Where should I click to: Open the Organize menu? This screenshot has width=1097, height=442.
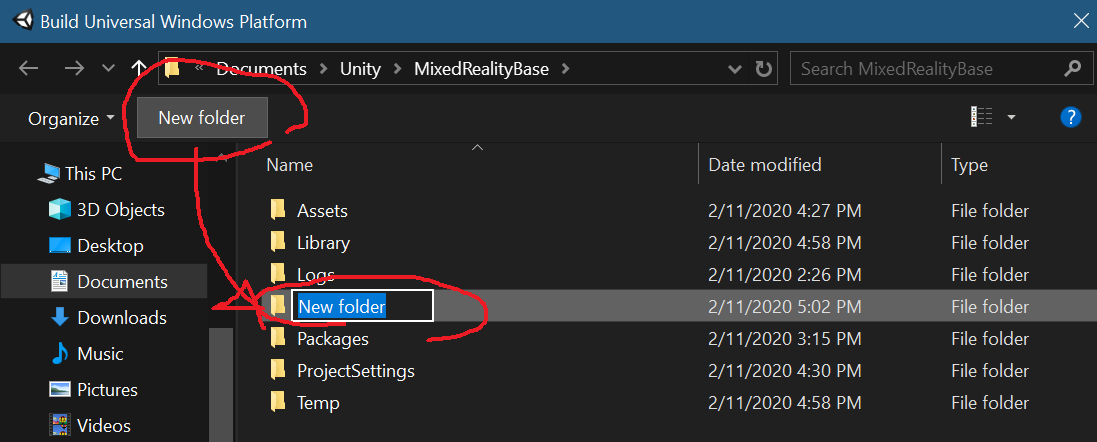(71, 118)
